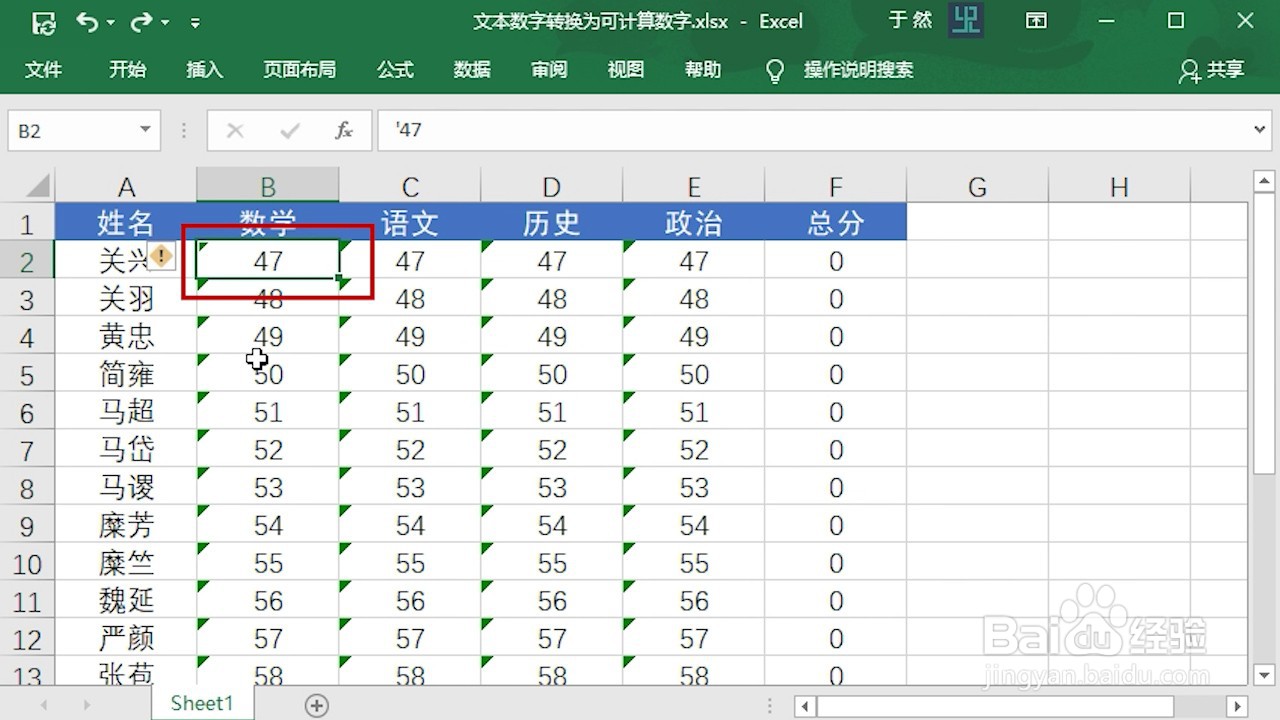Switch to the 插入 ribbon tab
Image resolution: width=1280 pixels, height=720 pixels.
(x=204, y=70)
